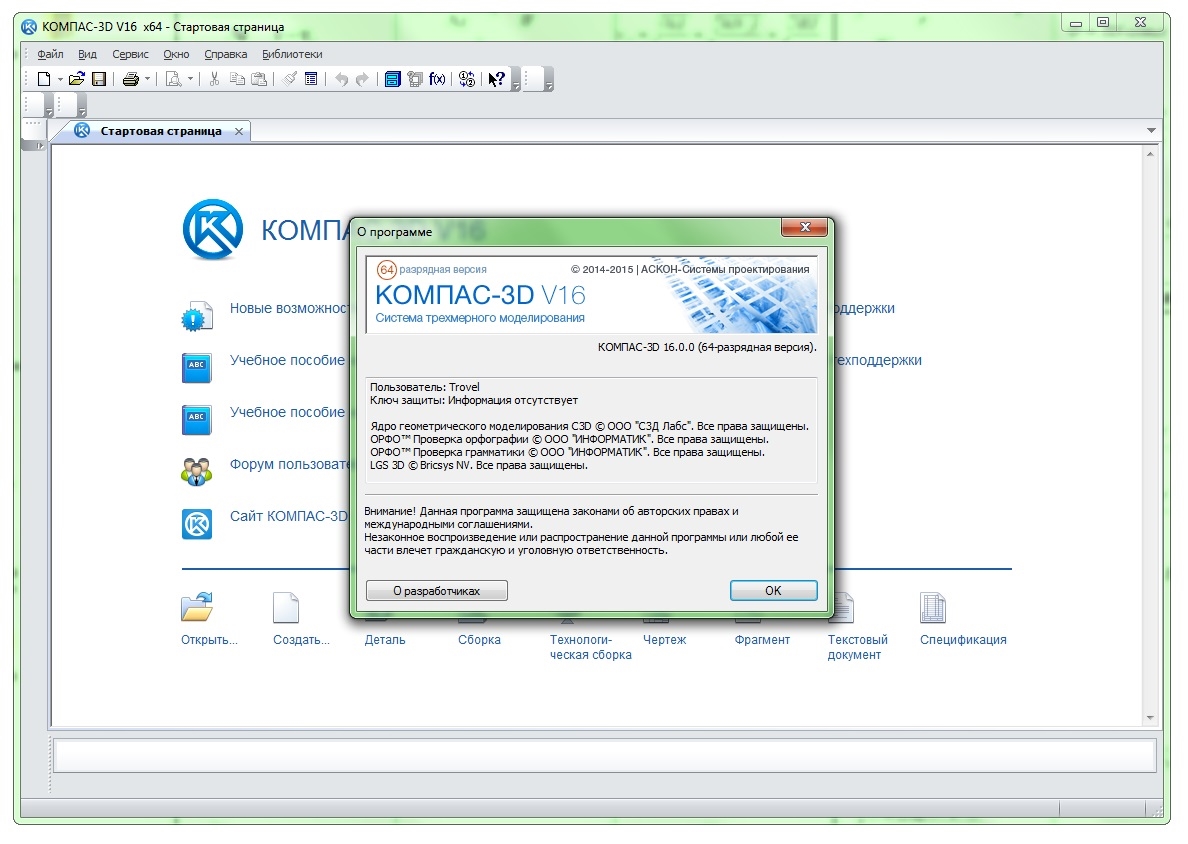Expand the dropdown arrow beside the Print icon
The height and width of the screenshot is (844, 1188).
coord(148,79)
